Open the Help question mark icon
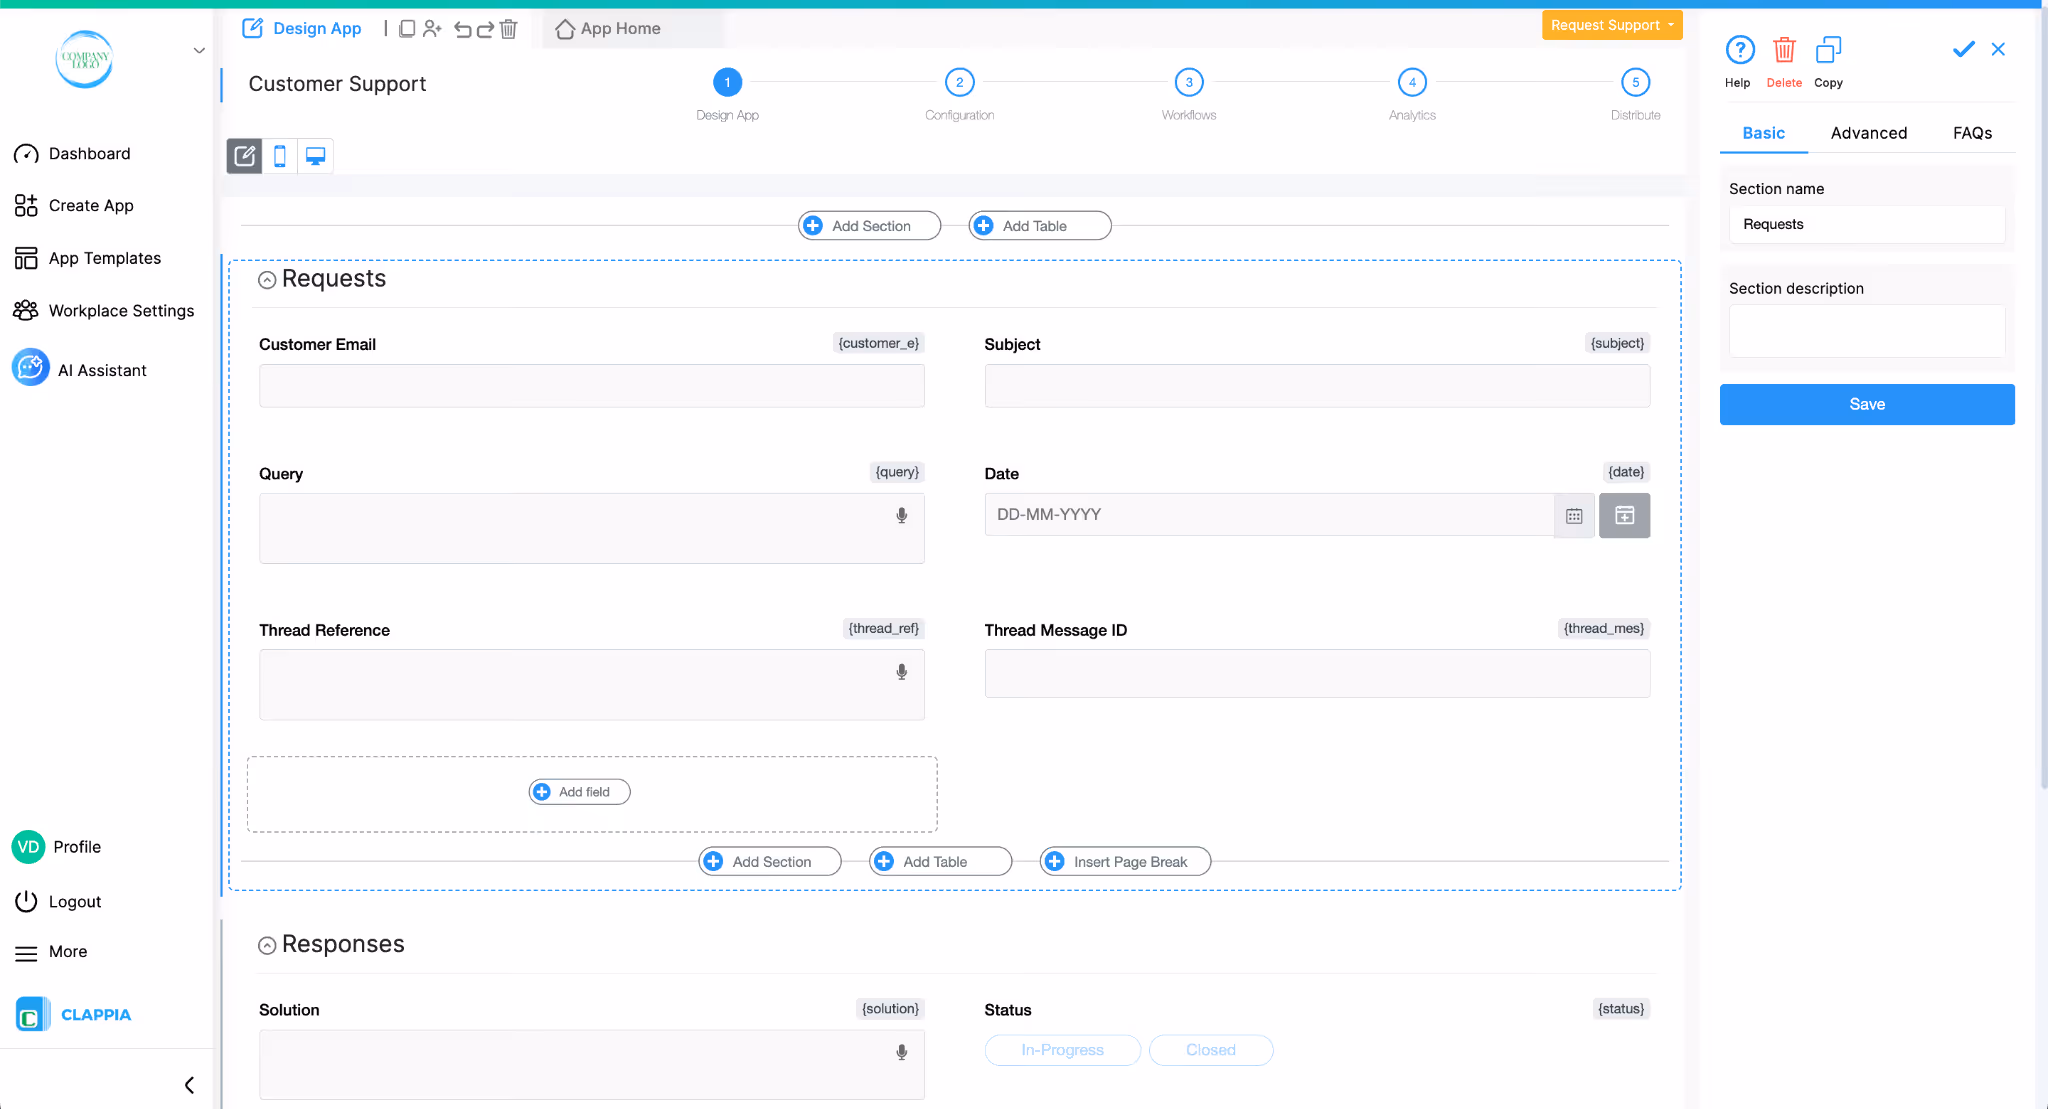 [x=1739, y=50]
